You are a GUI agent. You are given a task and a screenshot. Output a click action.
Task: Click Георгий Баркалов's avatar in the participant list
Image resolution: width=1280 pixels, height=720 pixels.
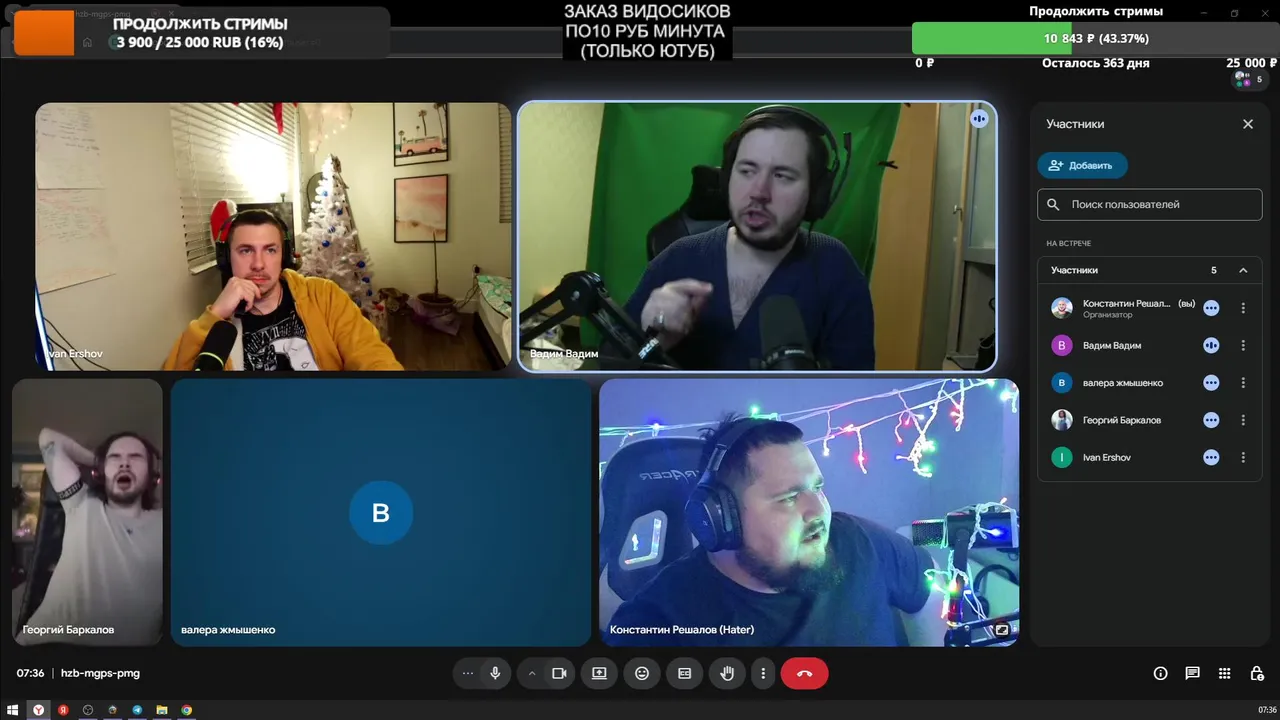(x=1062, y=420)
